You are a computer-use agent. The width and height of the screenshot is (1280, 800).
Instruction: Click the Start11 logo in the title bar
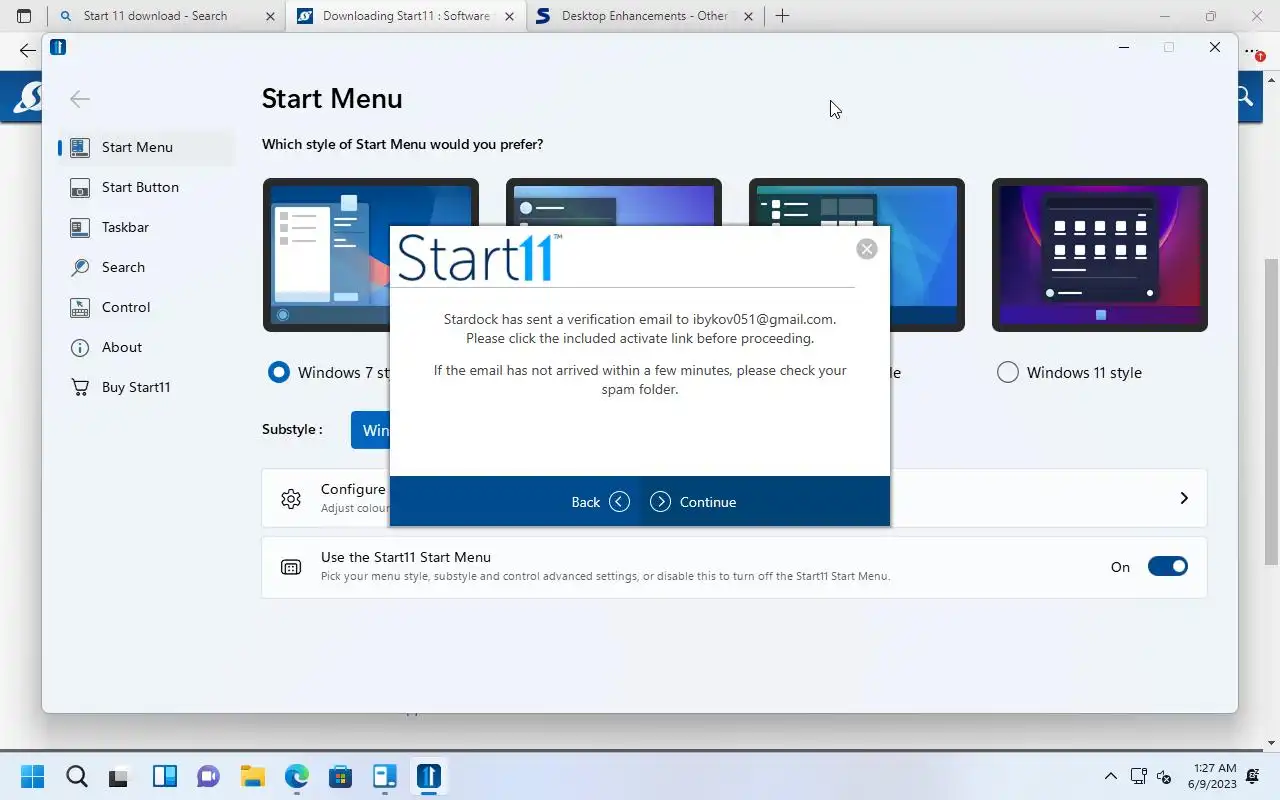tap(58, 47)
